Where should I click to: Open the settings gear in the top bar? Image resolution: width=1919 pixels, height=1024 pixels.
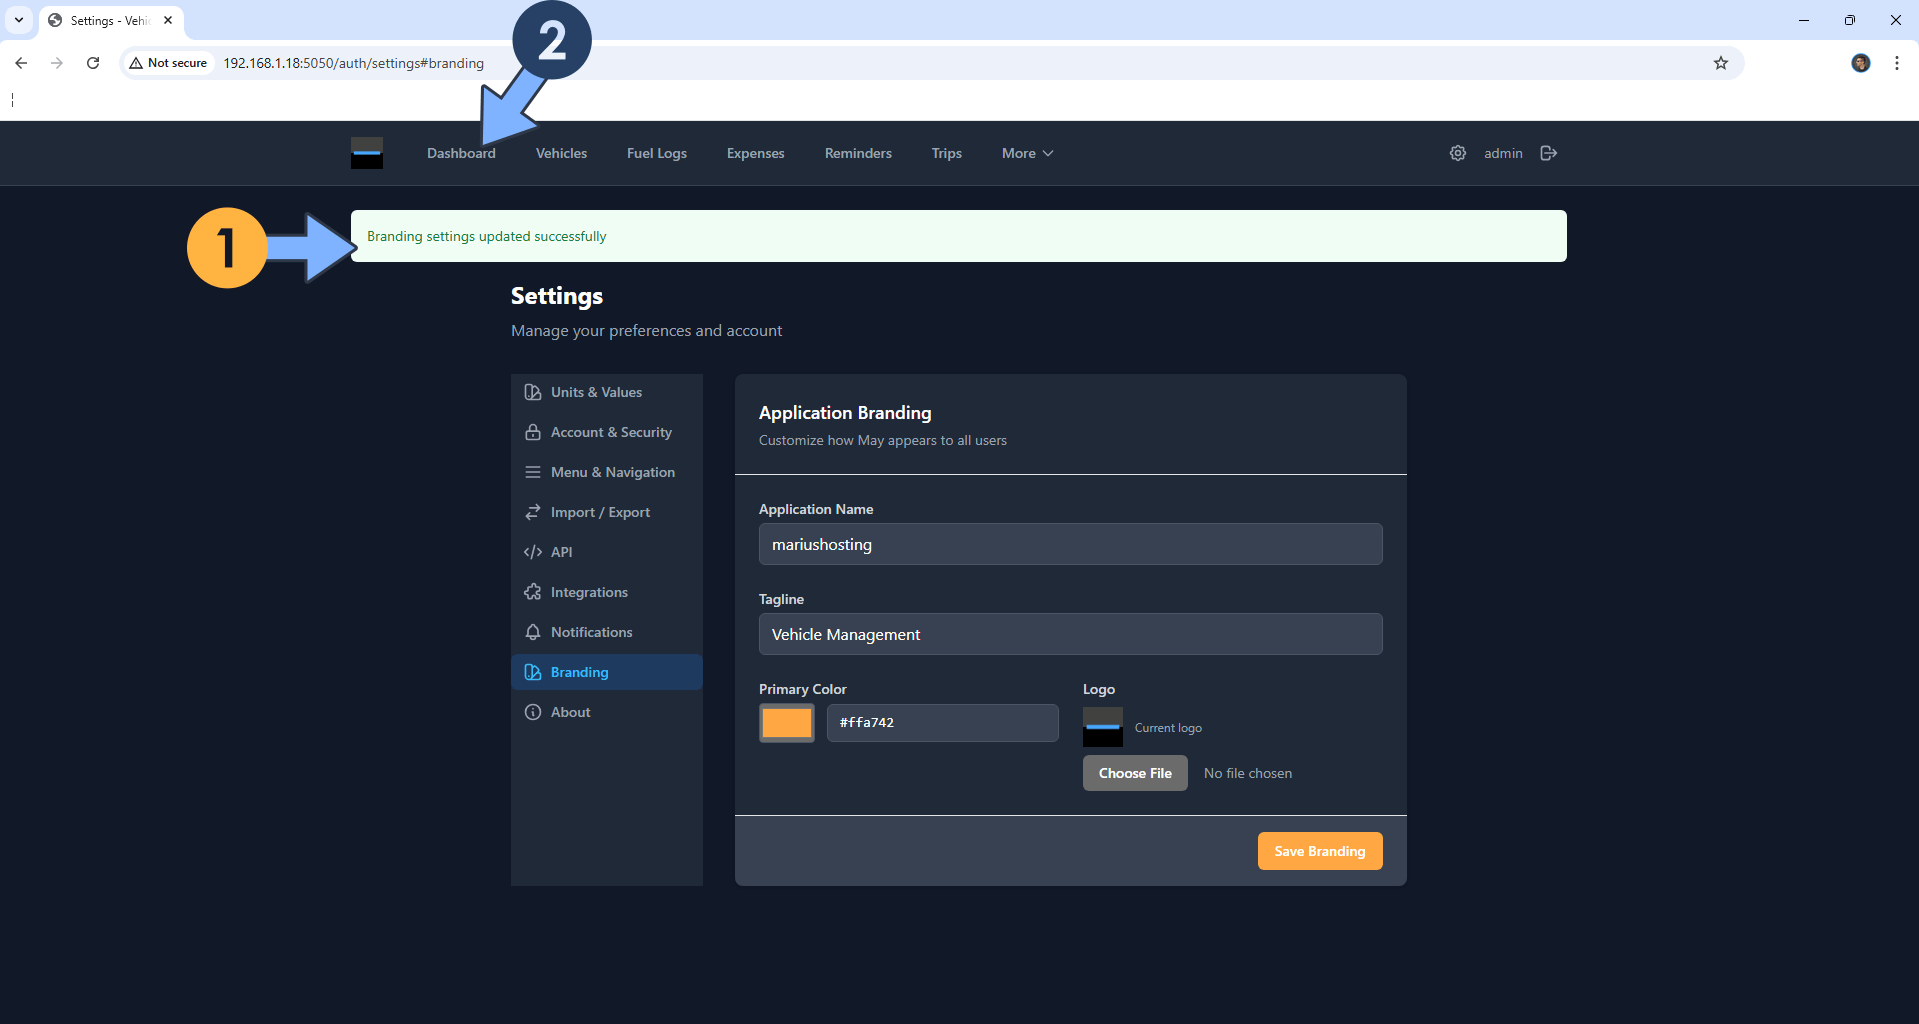(1457, 153)
